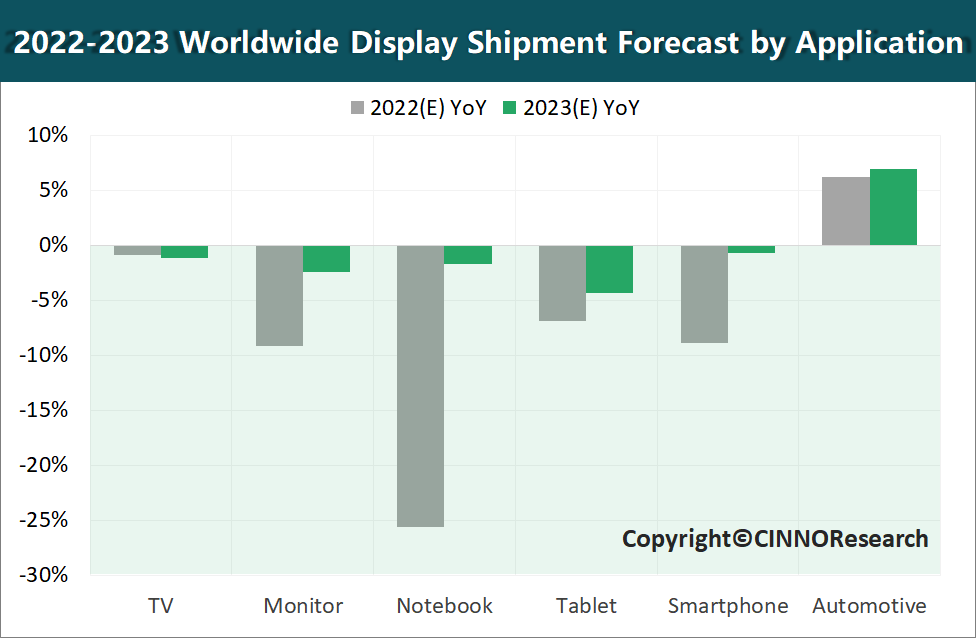Click the Tablet 2022 gray bar

[562, 283]
